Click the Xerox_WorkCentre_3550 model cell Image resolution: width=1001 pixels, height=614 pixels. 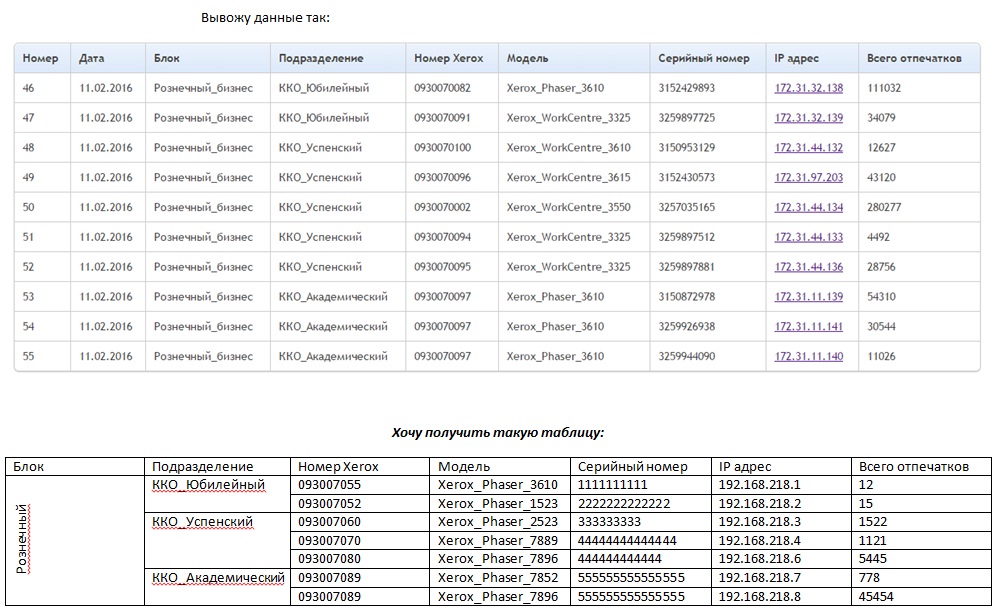pos(568,208)
